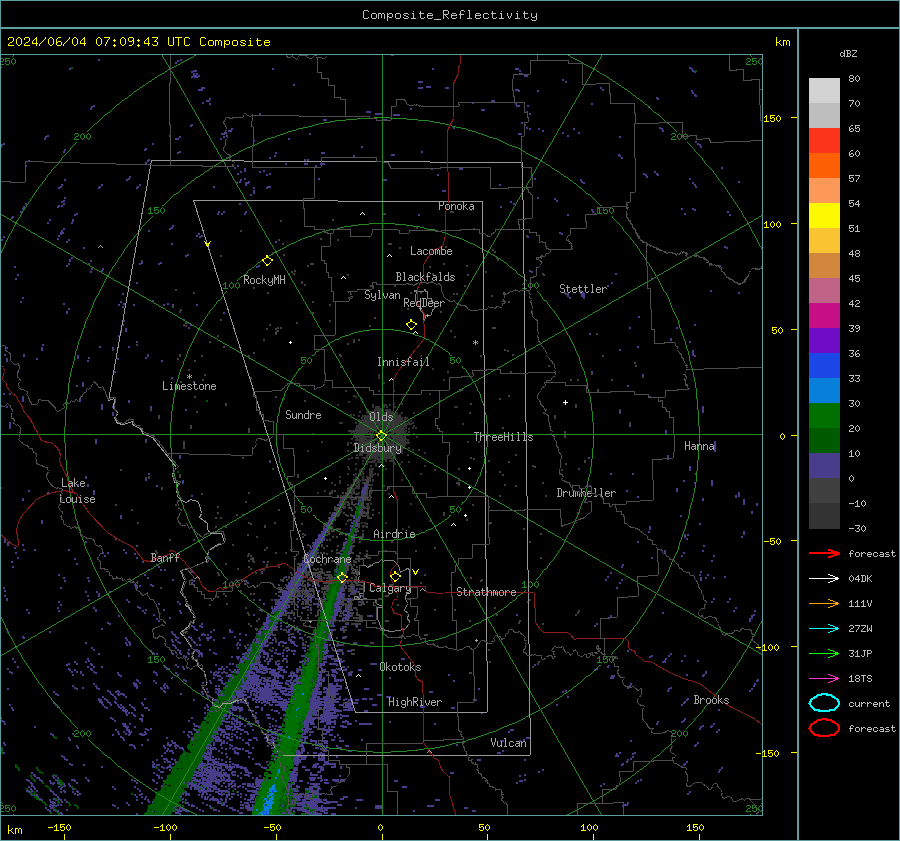Select the Sylvan map label

(382, 295)
